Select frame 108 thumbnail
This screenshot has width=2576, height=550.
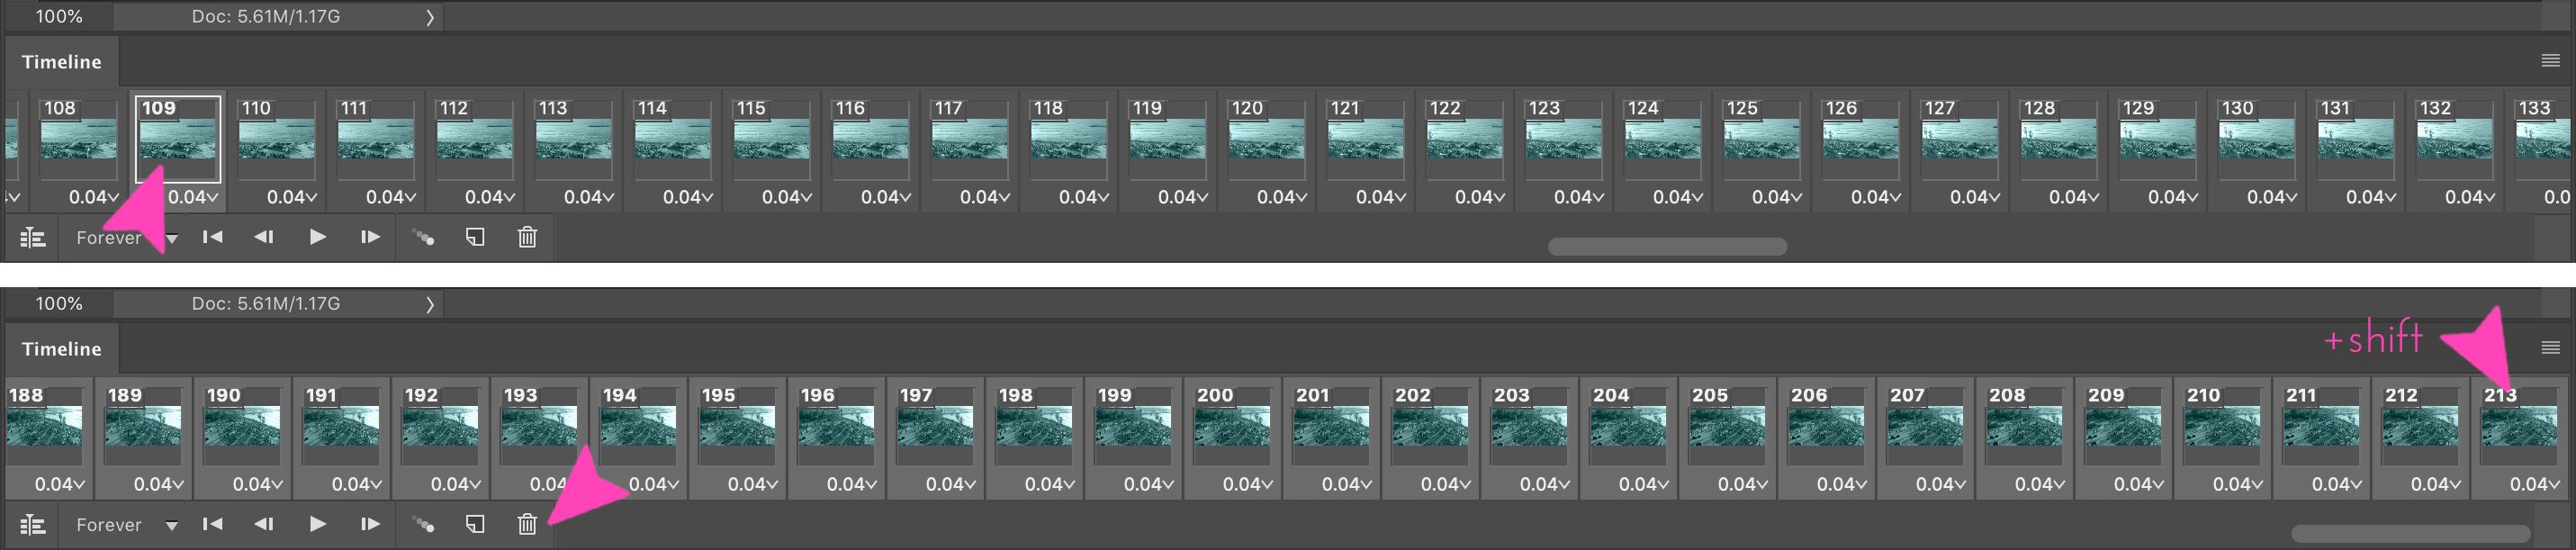[79, 139]
